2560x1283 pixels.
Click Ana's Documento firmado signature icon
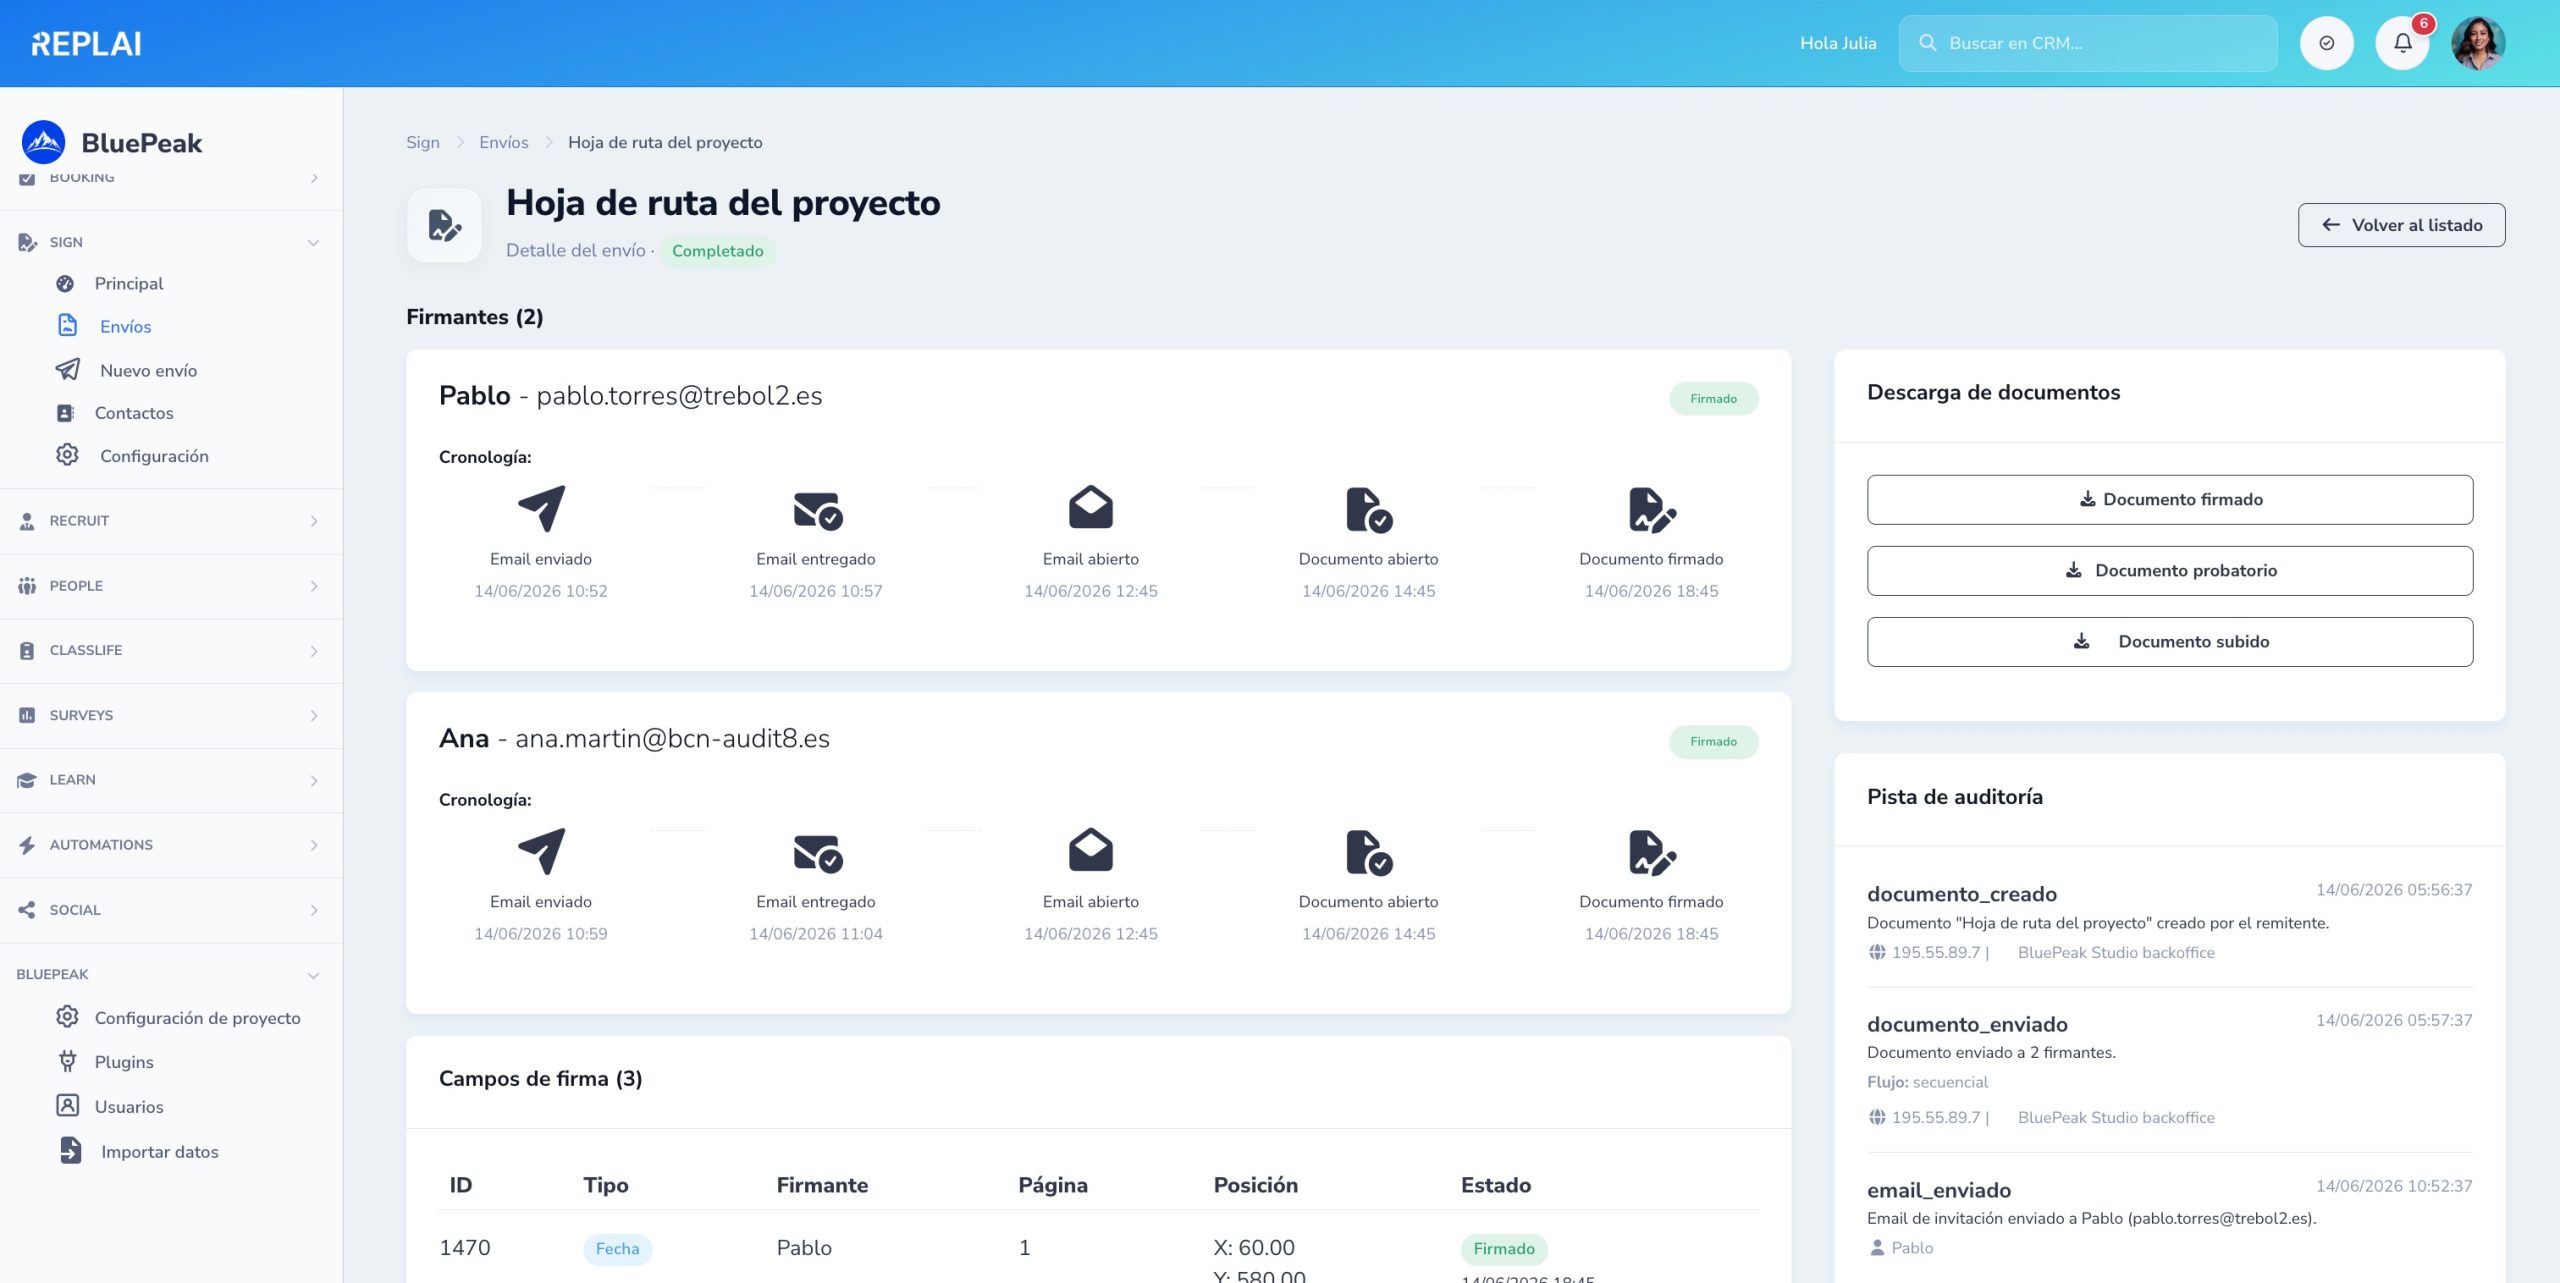[1652, 853]
